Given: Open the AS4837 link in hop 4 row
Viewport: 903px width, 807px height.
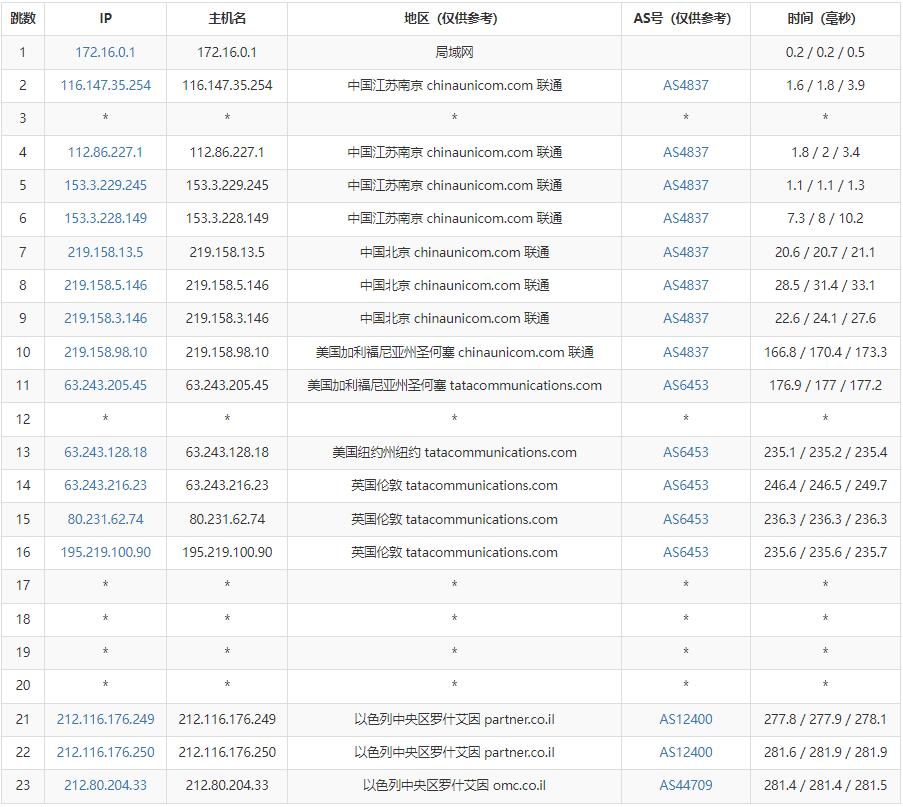Looking at the screenshot, I should [686, 152].
